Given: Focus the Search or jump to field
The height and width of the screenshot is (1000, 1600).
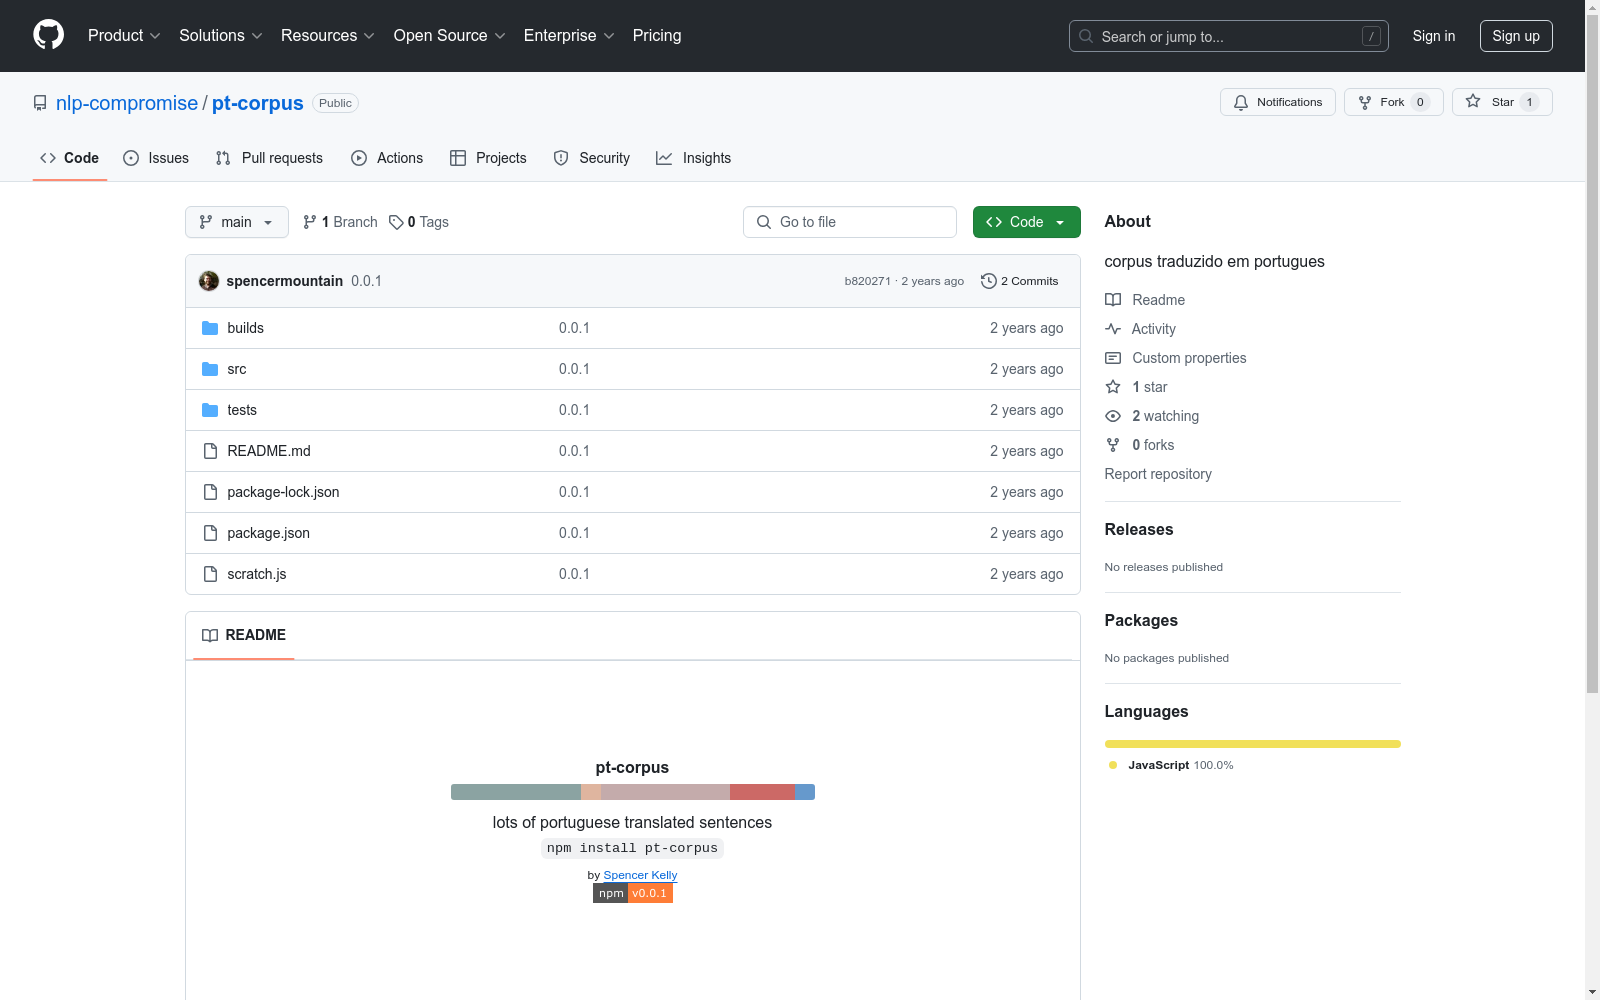Looking at the screenshot, I should pyautogui.click(x=1229, y=36).
